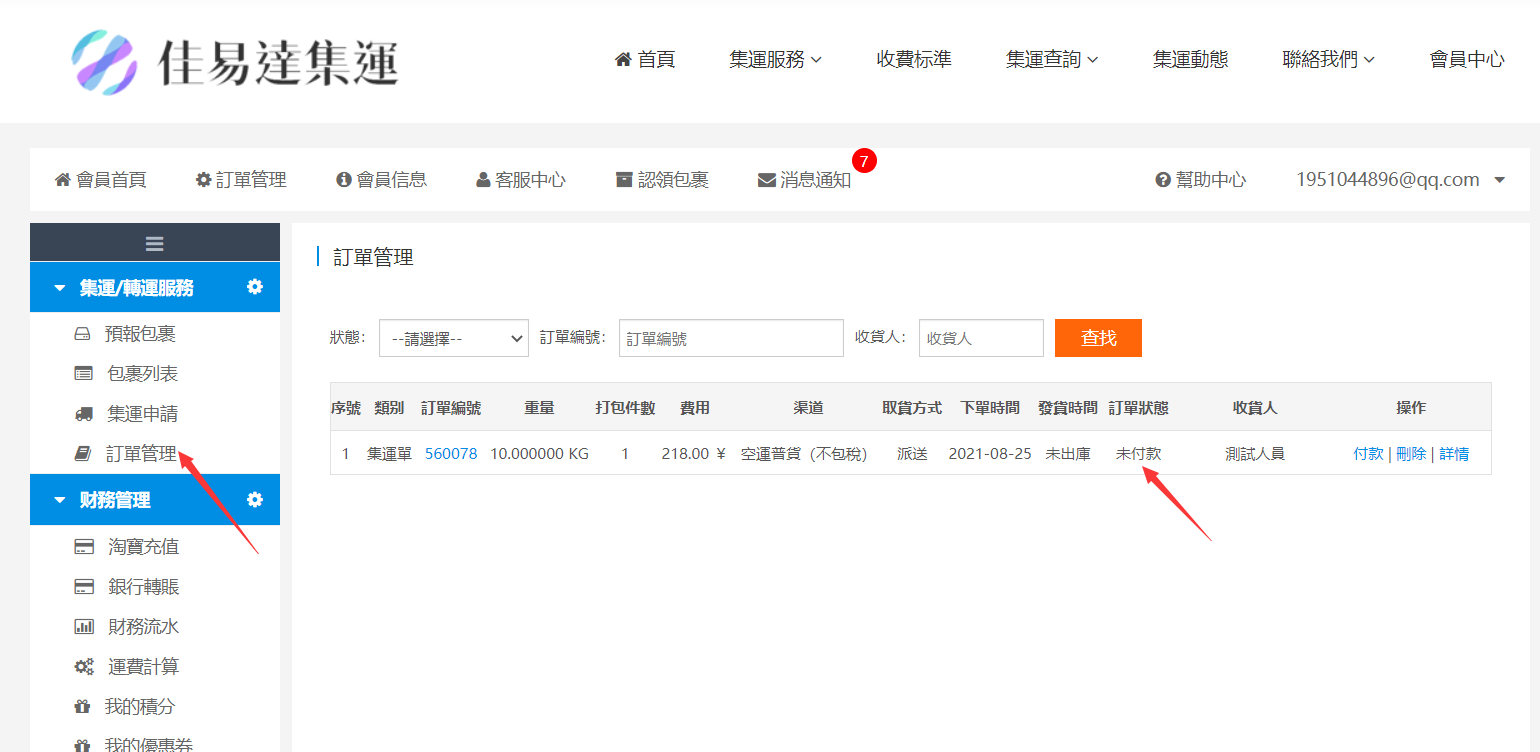Click the gears icon beside 運費計算
1540x752 pixels.
pyautogui.click(x=84, y=667)
